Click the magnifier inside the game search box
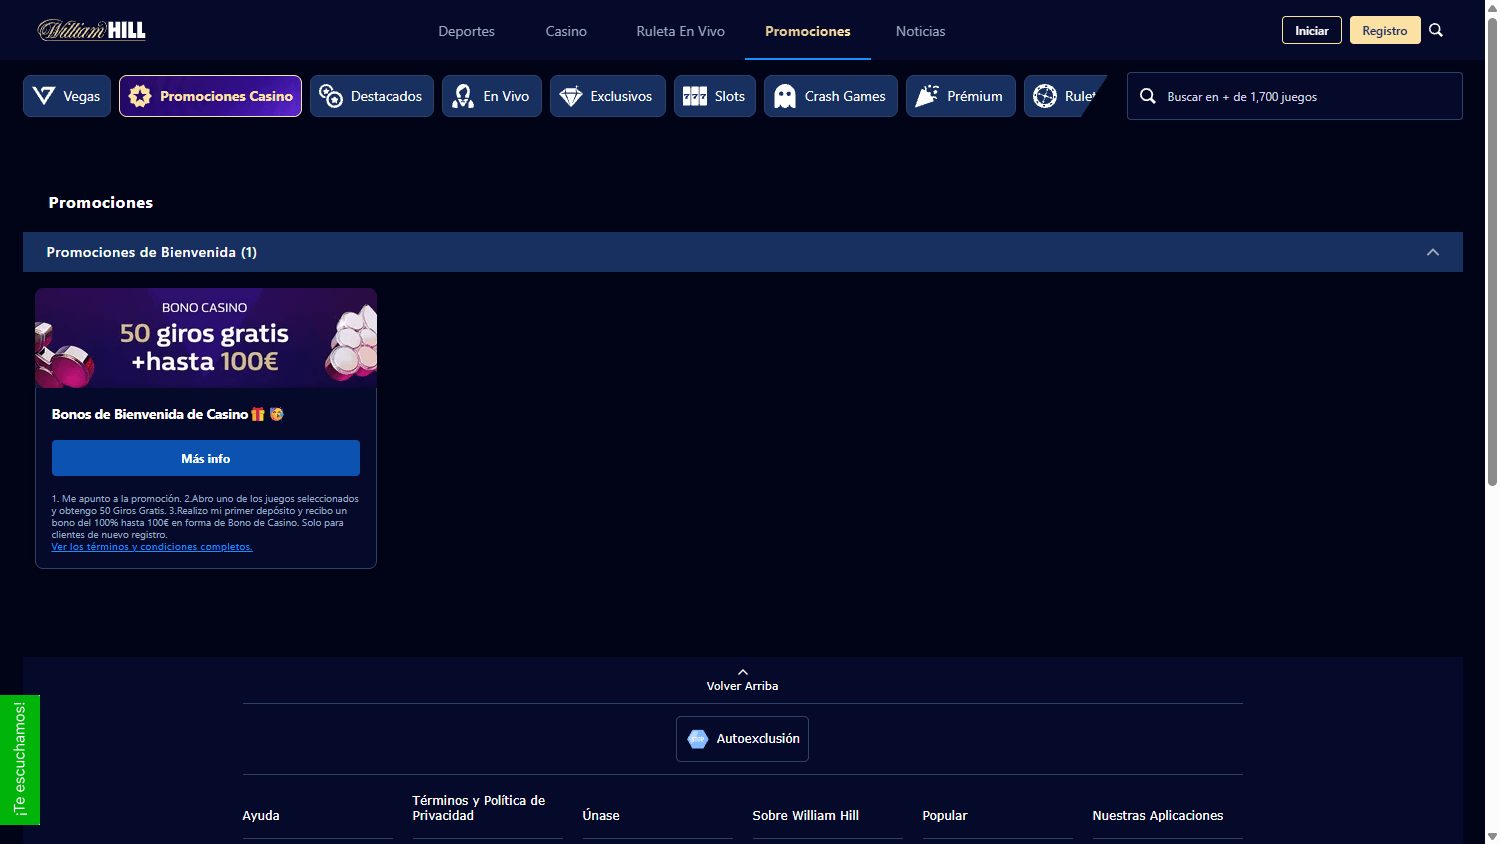The width and height of the screenshot is (1500, 844). (1148, 96)
